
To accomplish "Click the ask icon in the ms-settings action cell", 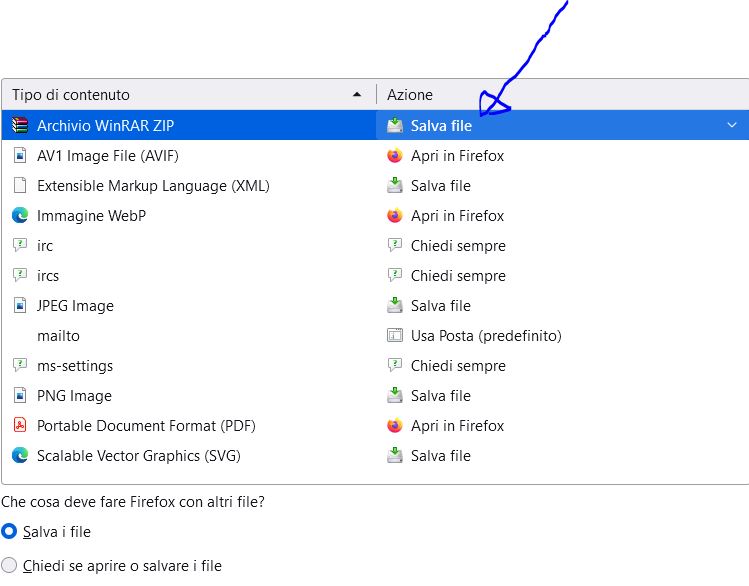I will pyautogui.click(x=395, y=365).
